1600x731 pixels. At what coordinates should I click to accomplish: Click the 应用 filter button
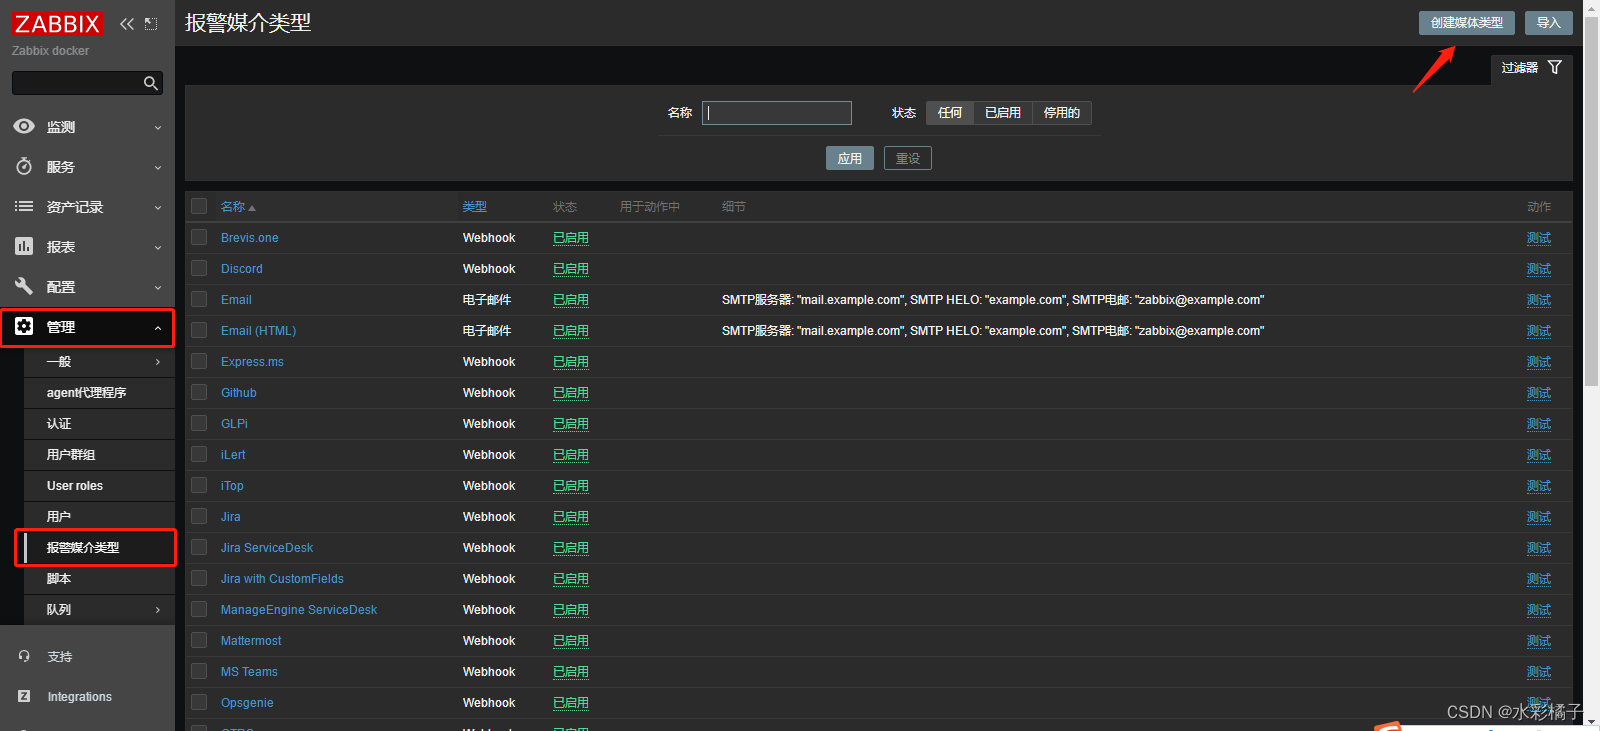tap(850, 158)
